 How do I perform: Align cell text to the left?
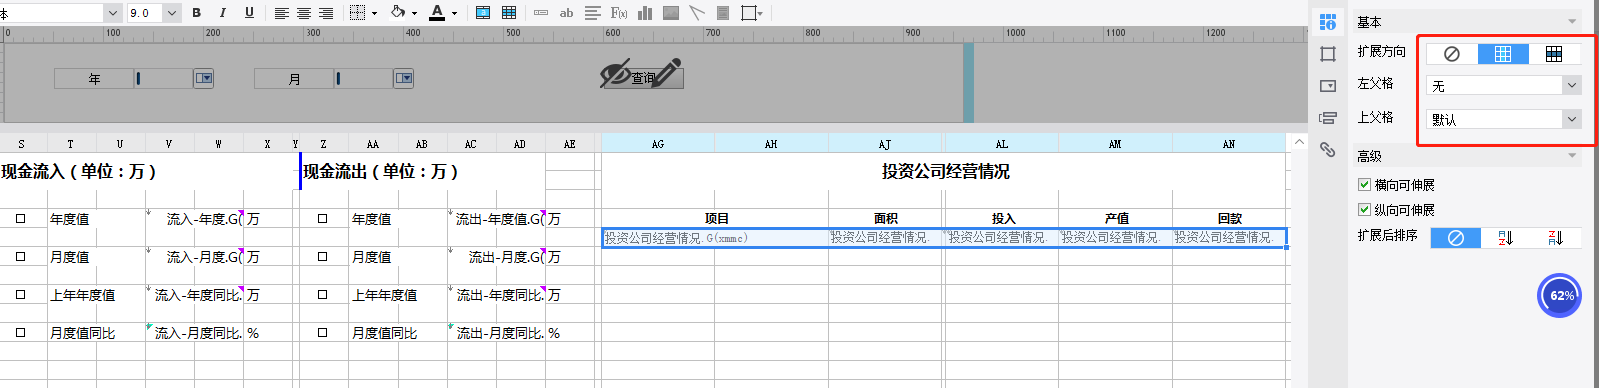282,13
